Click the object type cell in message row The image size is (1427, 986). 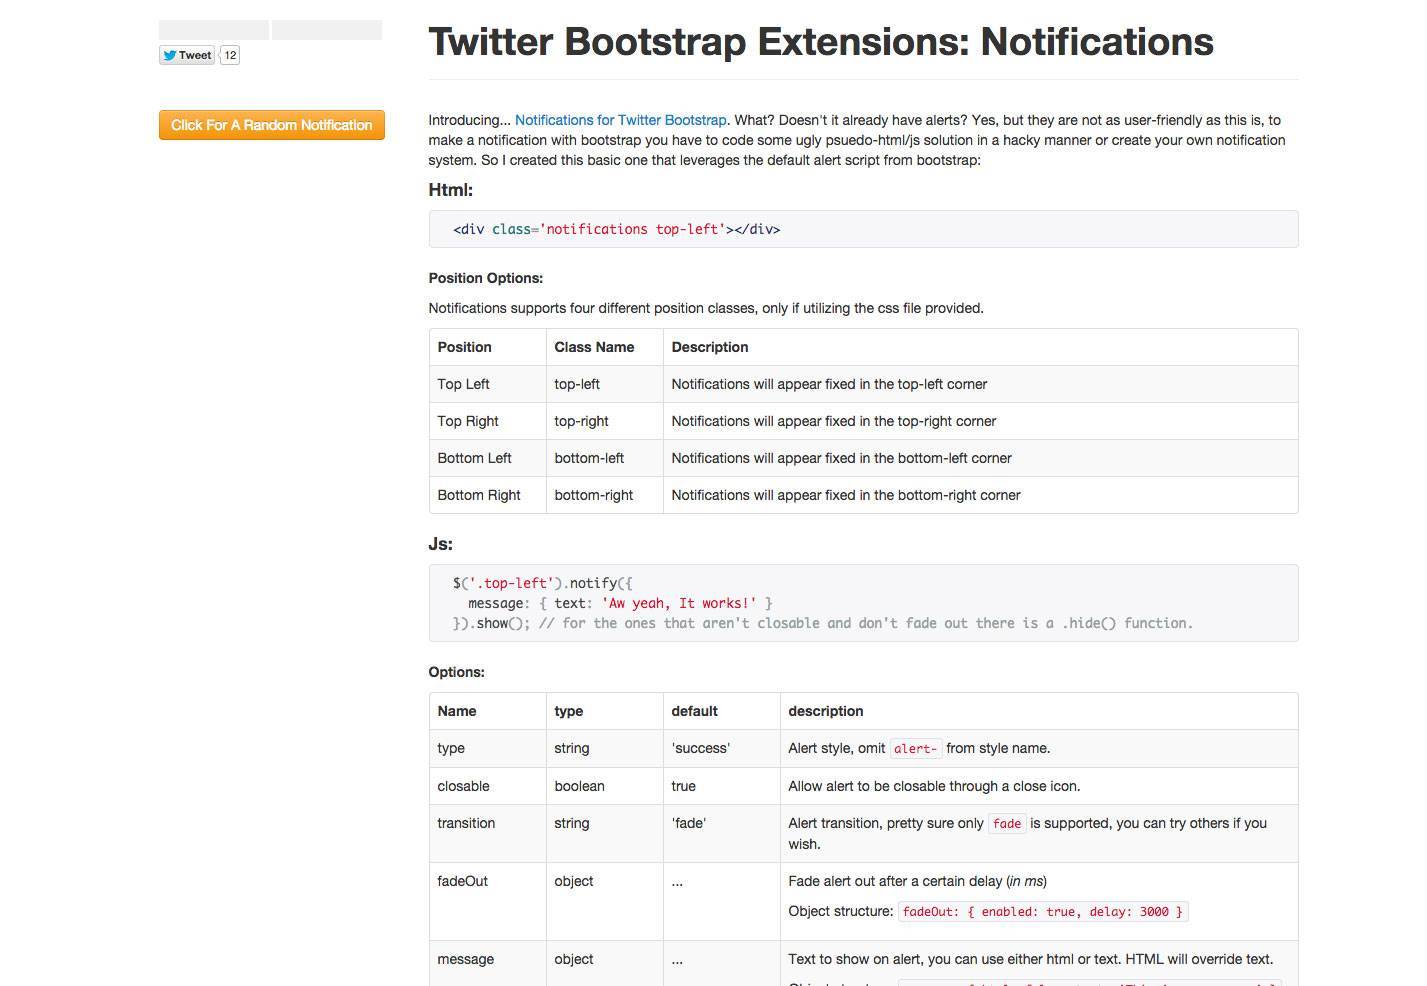605,963
